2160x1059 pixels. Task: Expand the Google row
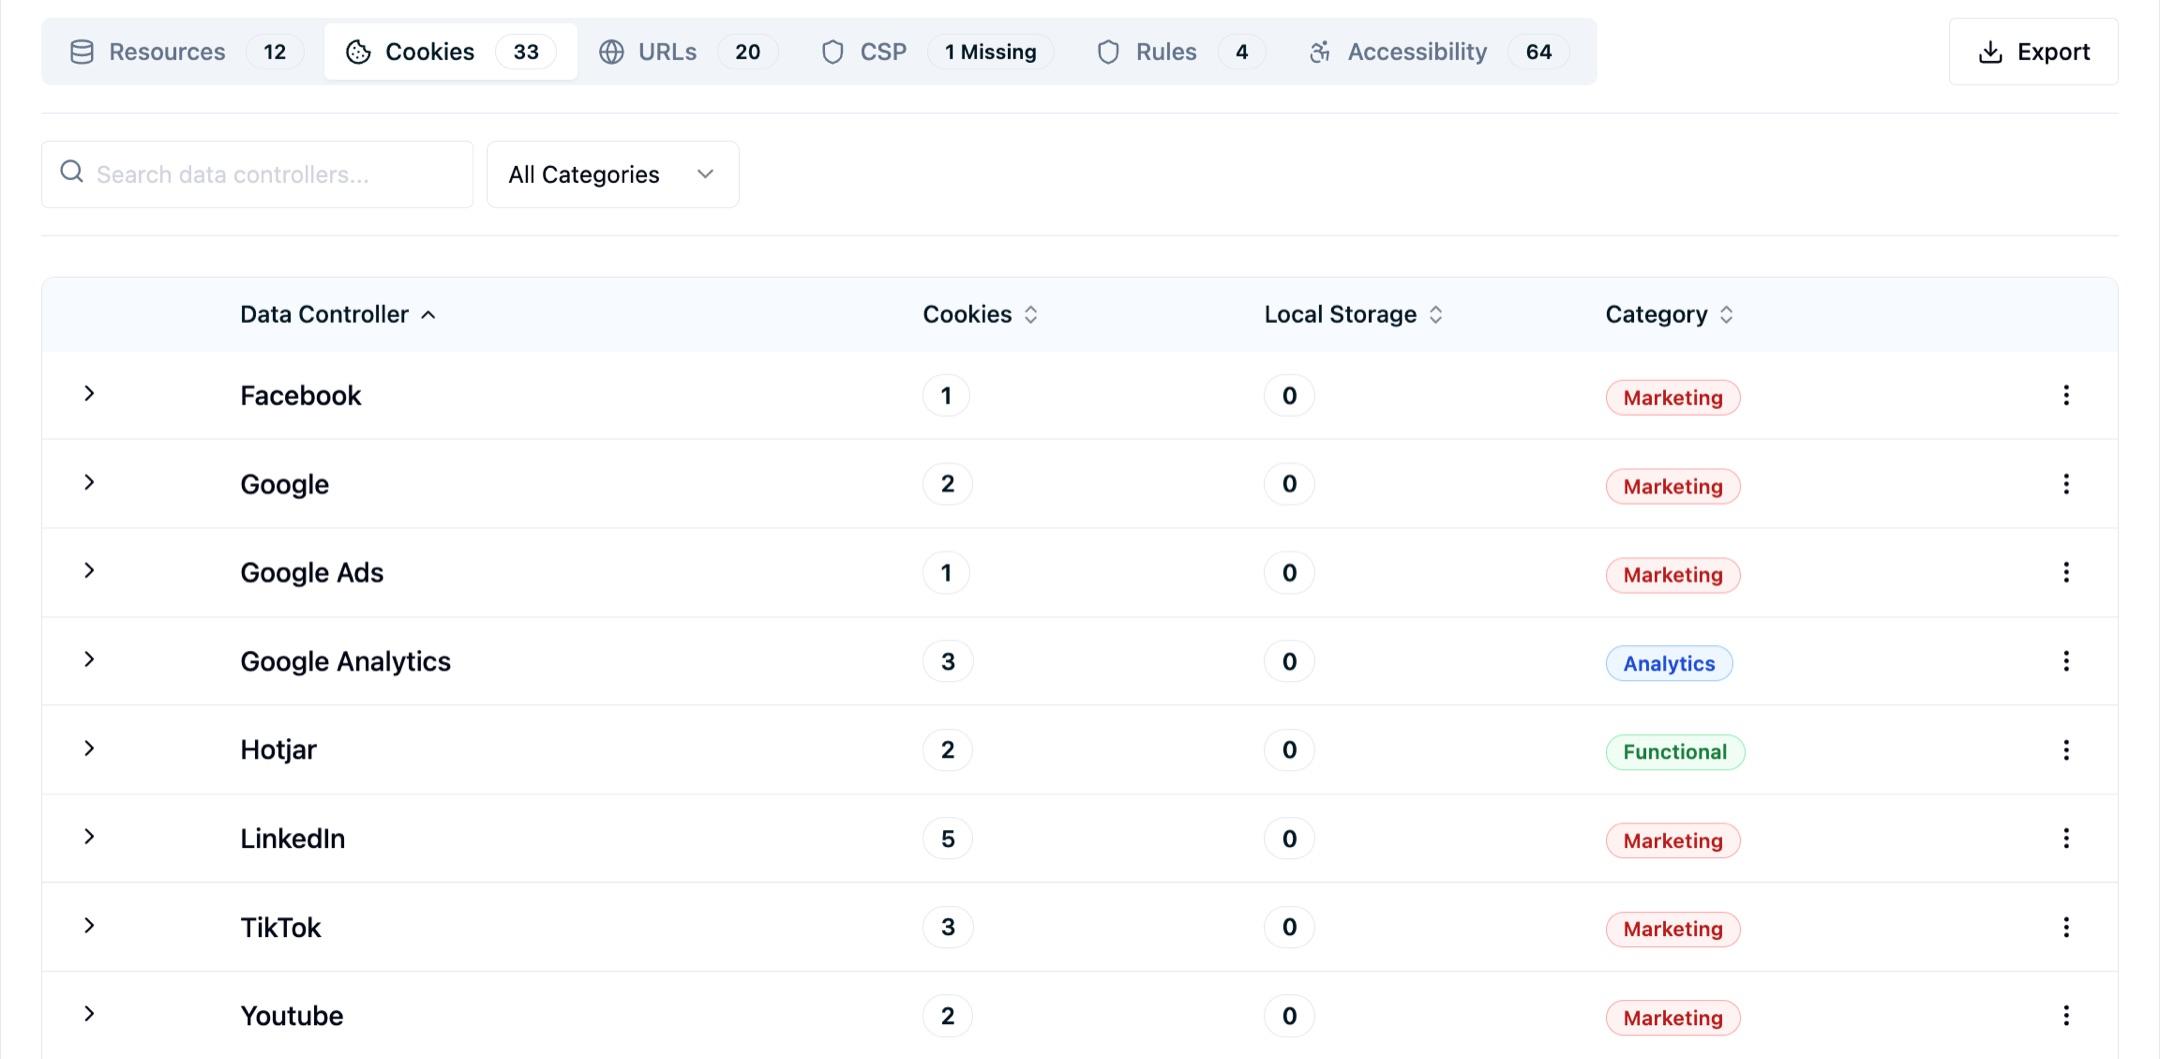tap(89, 483)
